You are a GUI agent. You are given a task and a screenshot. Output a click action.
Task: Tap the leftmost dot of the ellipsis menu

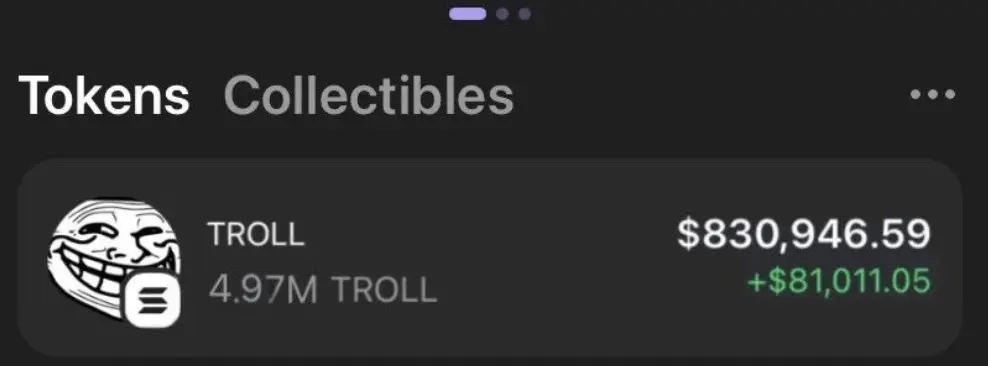click(917, 95)
